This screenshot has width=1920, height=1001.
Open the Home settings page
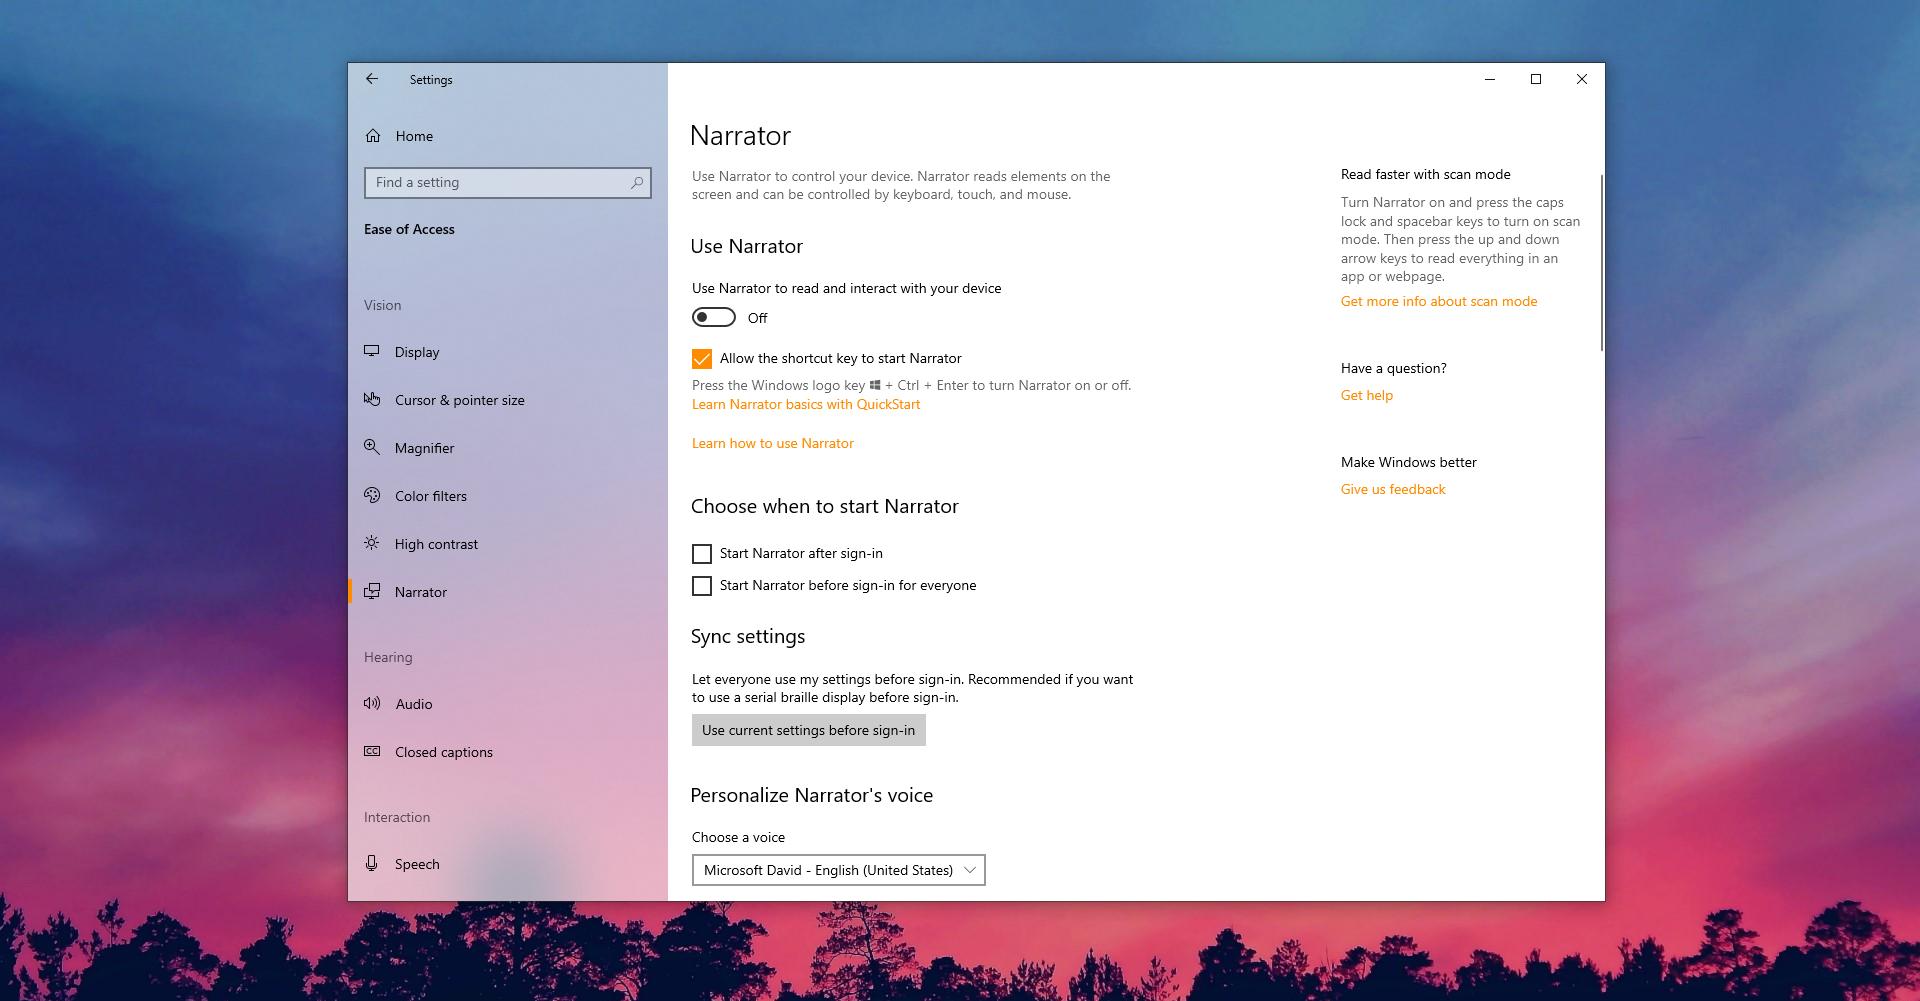click(x=507, y=136)
